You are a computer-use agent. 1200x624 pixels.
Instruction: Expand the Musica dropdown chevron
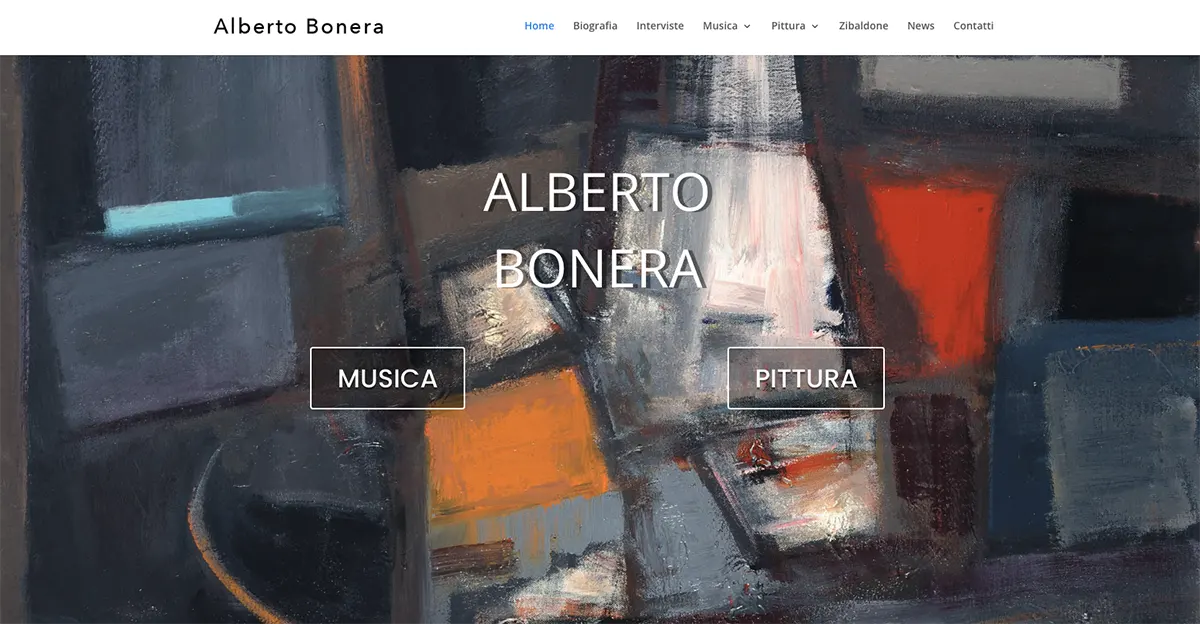(x=747, y=27)
